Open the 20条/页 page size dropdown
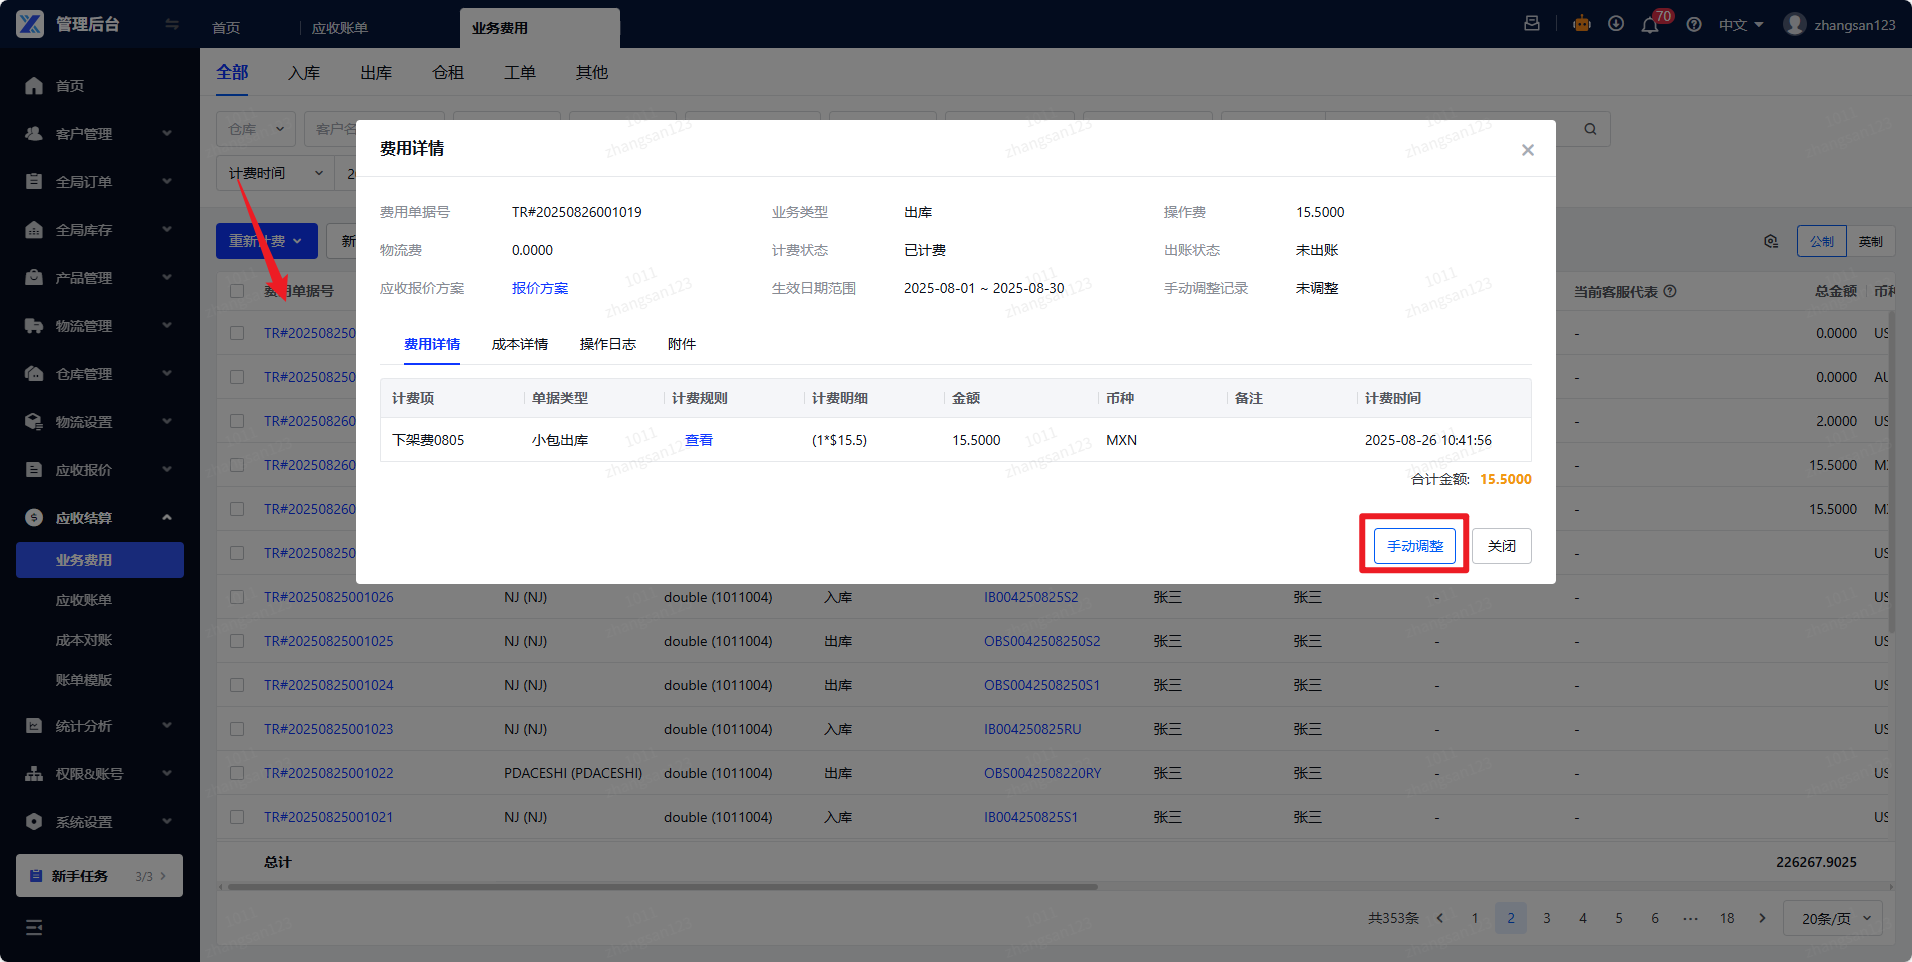 tap(1833, 918)
